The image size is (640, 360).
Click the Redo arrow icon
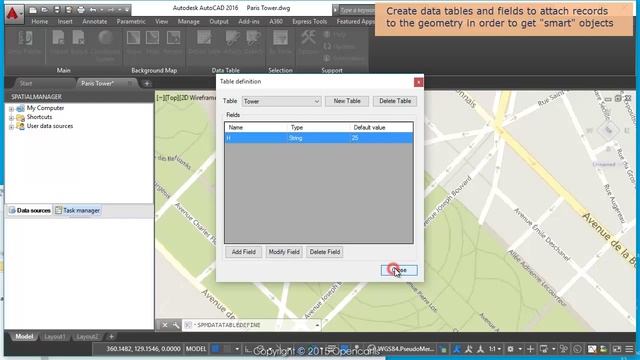111,9
